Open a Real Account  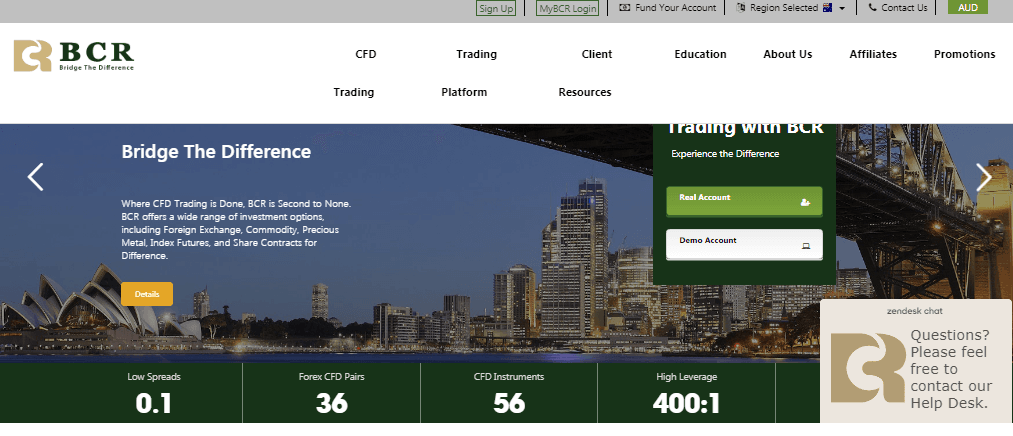click(744, 201)
